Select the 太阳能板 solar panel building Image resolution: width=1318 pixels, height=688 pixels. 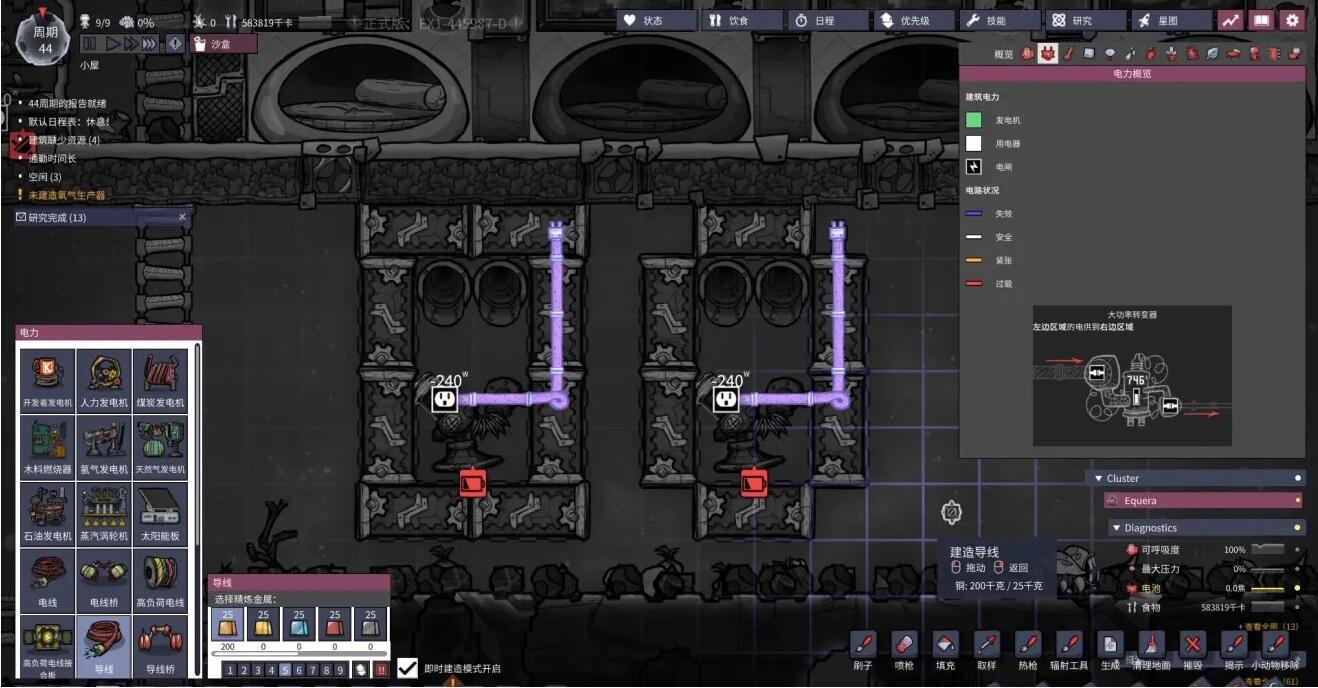click(x=160, y=514)
